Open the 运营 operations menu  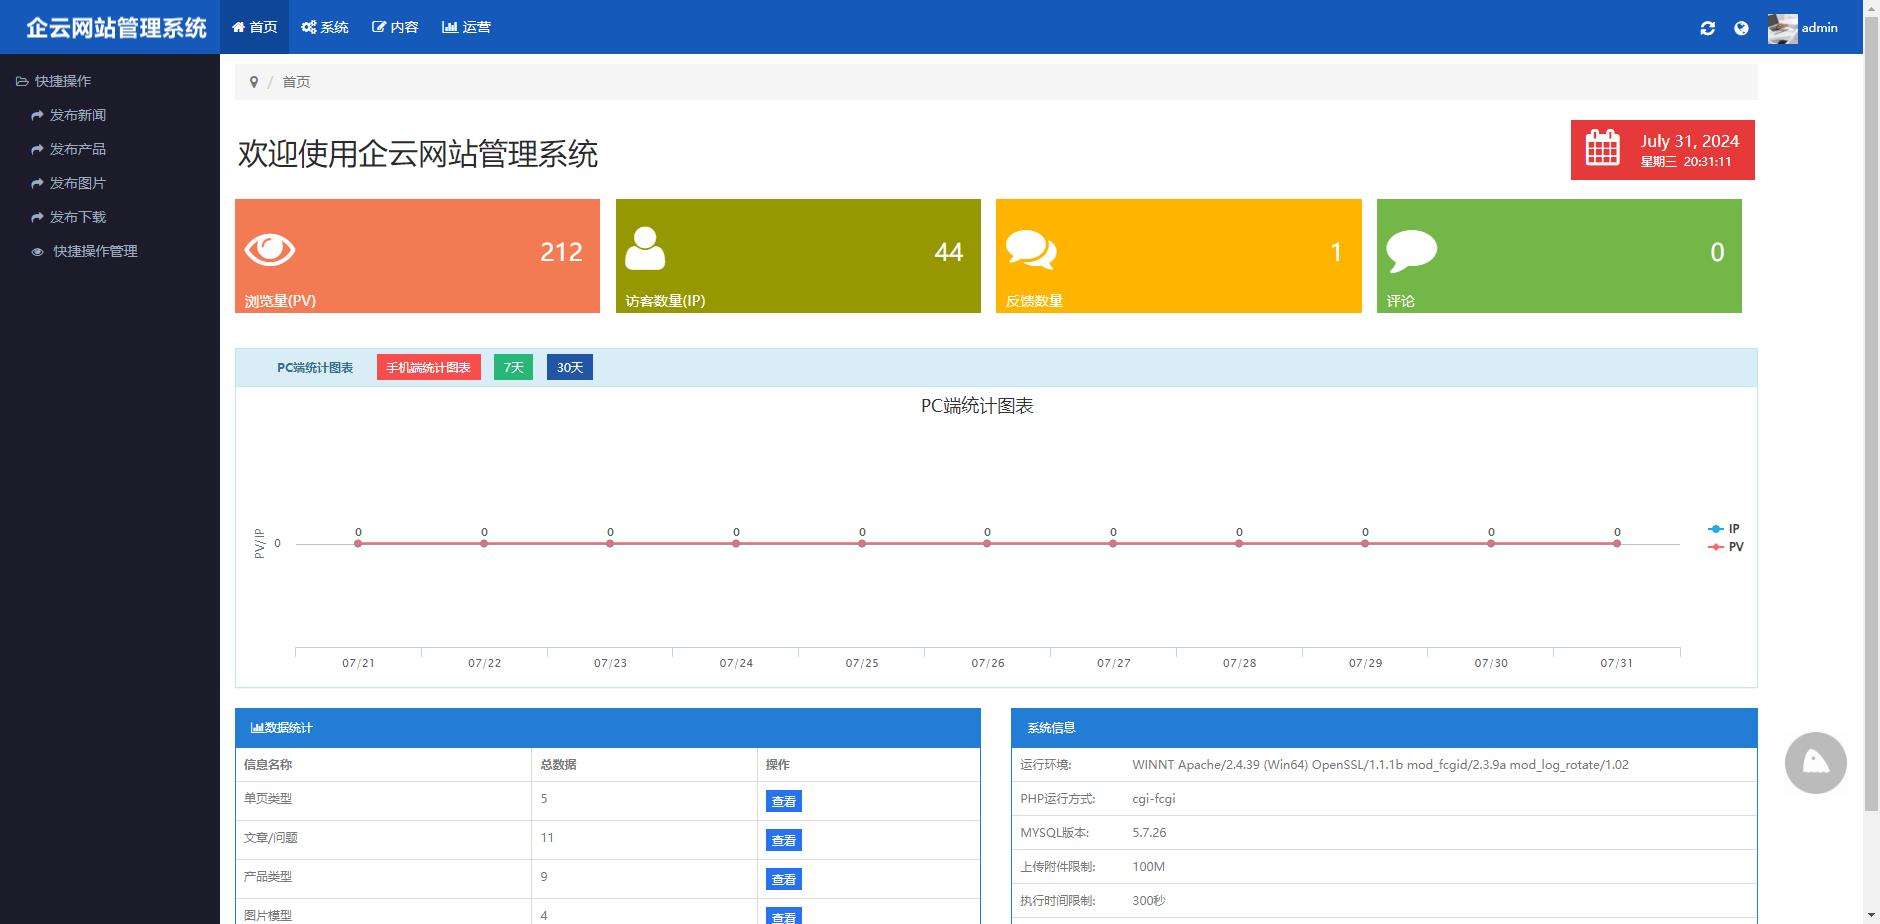pos(466,27)
